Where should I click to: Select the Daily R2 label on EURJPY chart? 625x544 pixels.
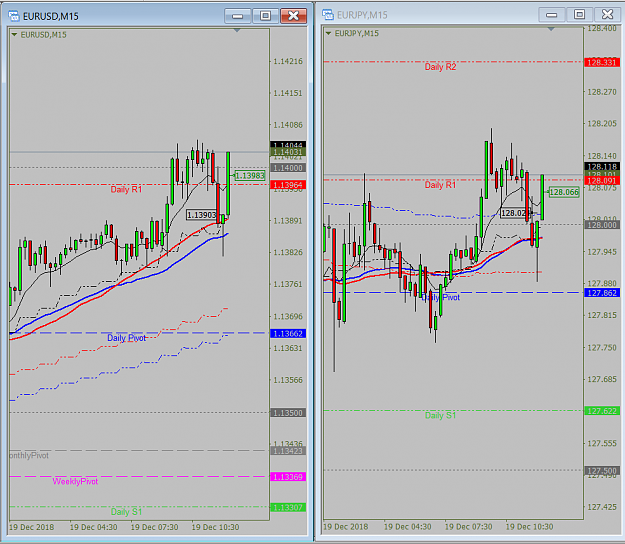coord(440,67)
